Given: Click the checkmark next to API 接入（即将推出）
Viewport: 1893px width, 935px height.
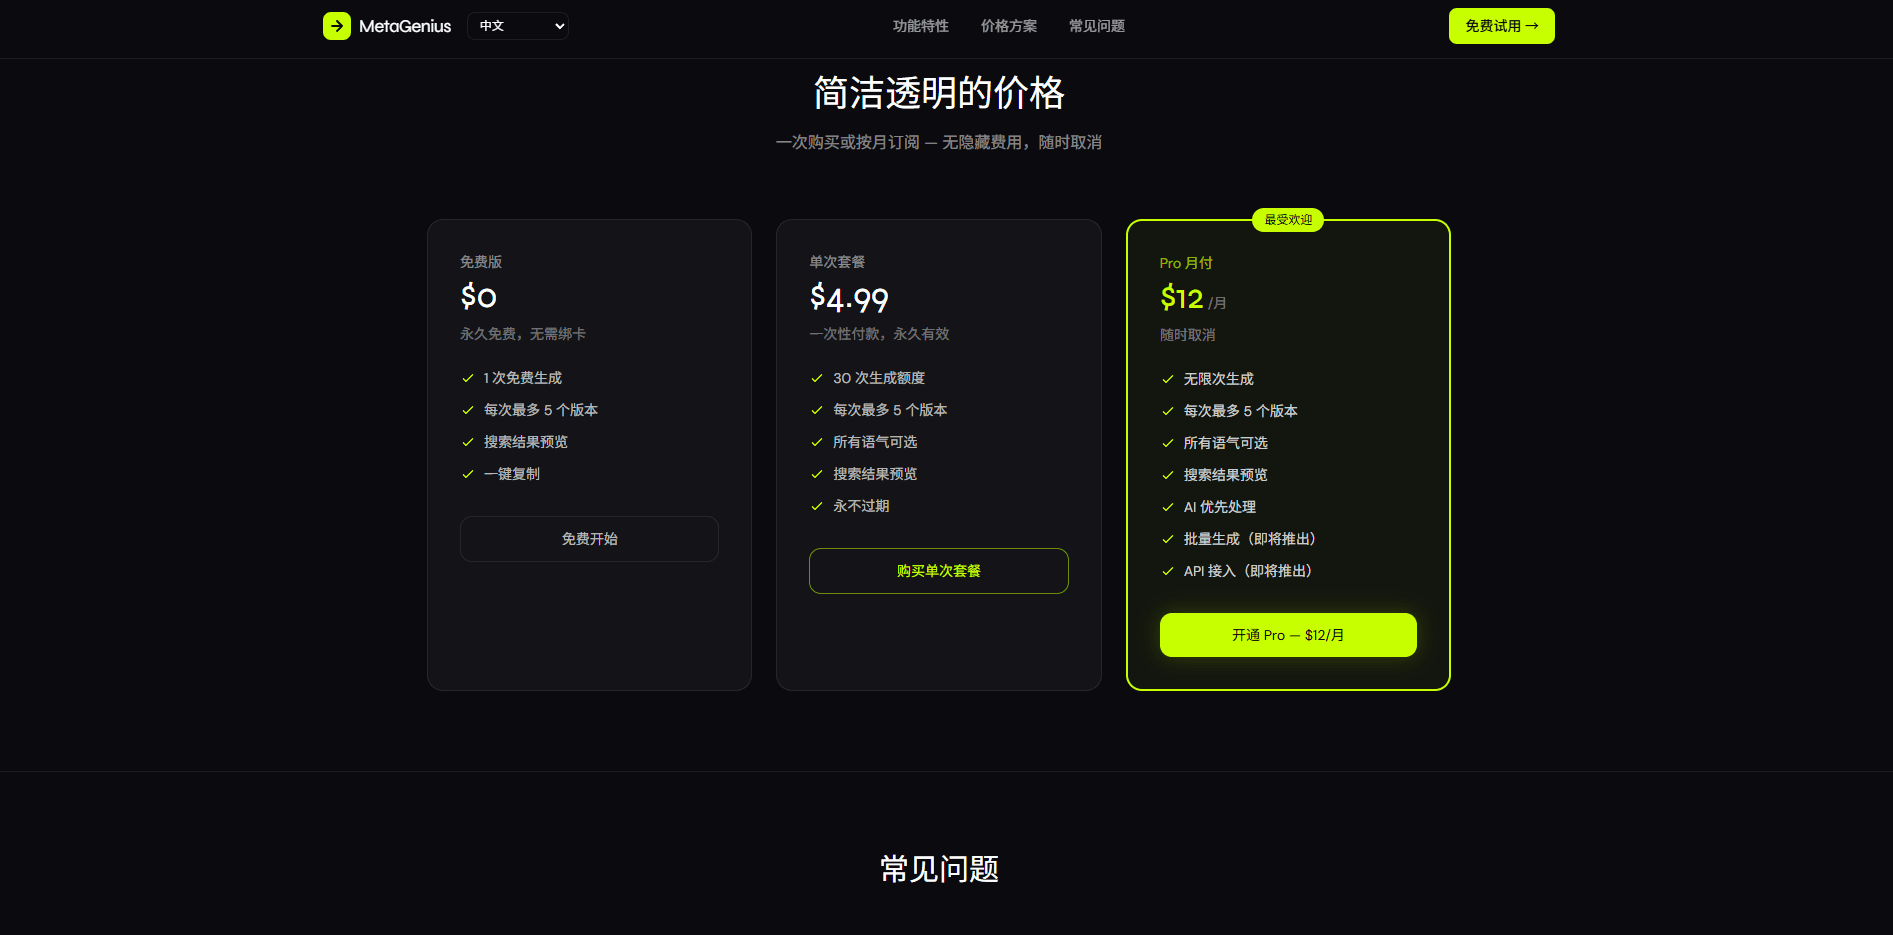Looking at the screenshot, I should 1167,571.
